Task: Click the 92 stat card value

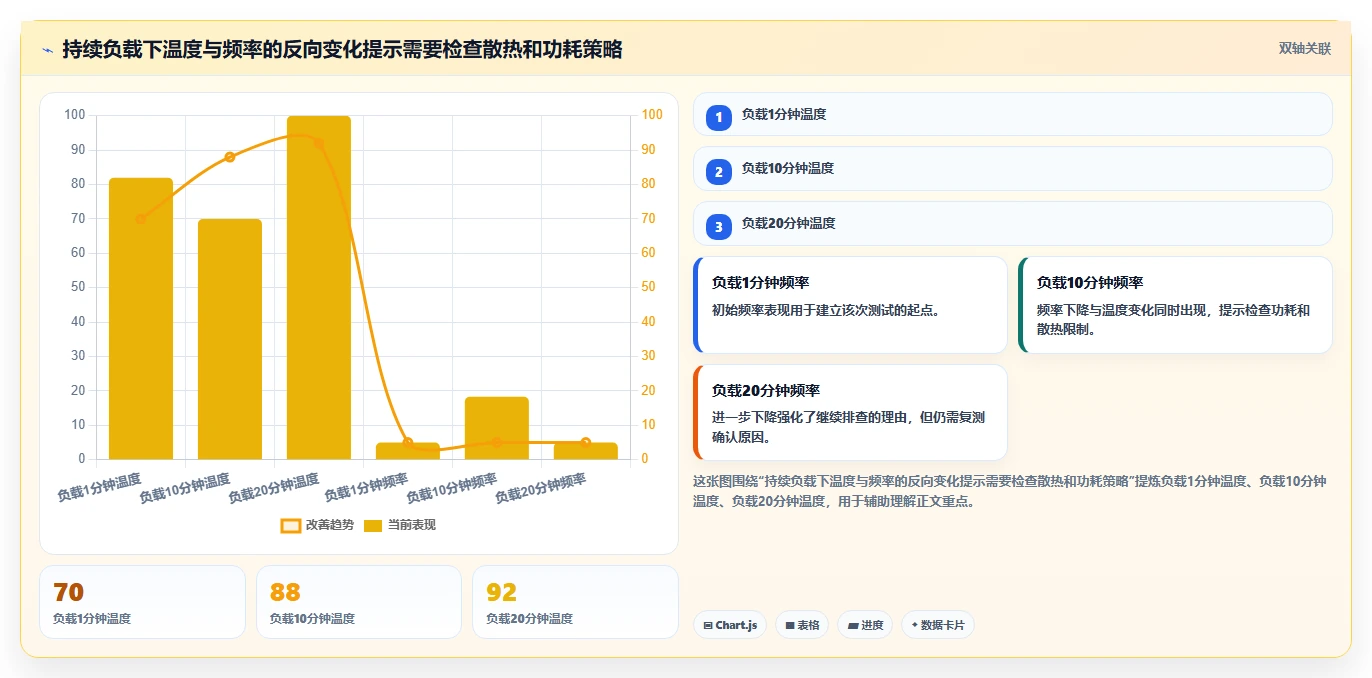Action: [501, 592]
